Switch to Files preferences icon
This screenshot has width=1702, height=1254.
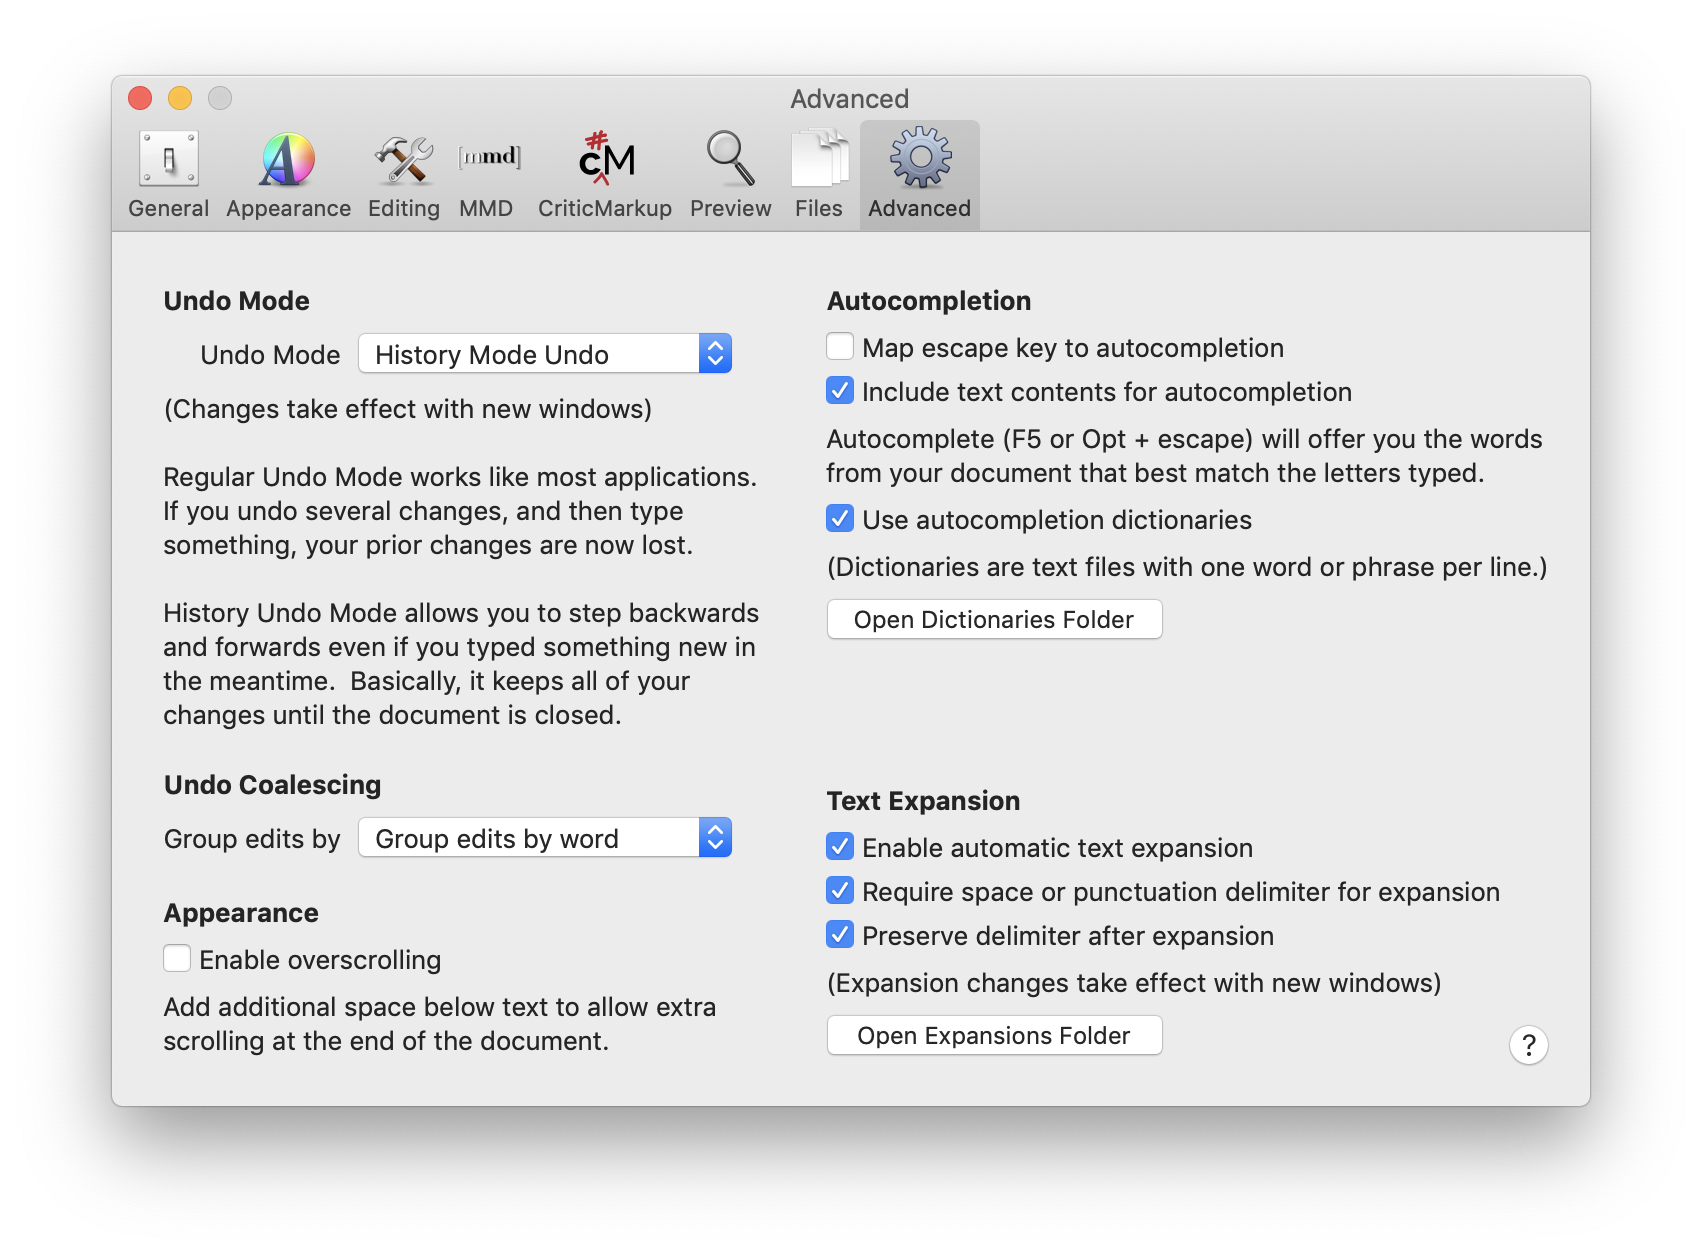[x=819, y=160]
